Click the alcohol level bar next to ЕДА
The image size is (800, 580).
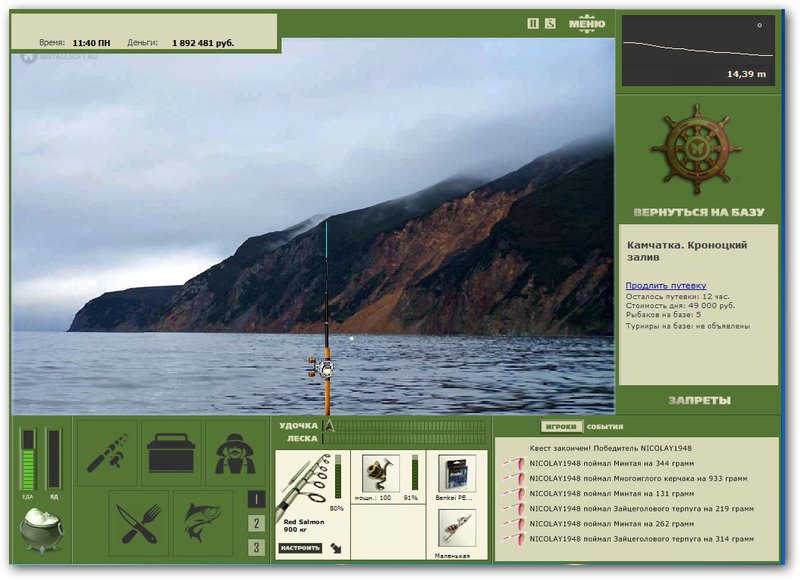coord(54,459)
